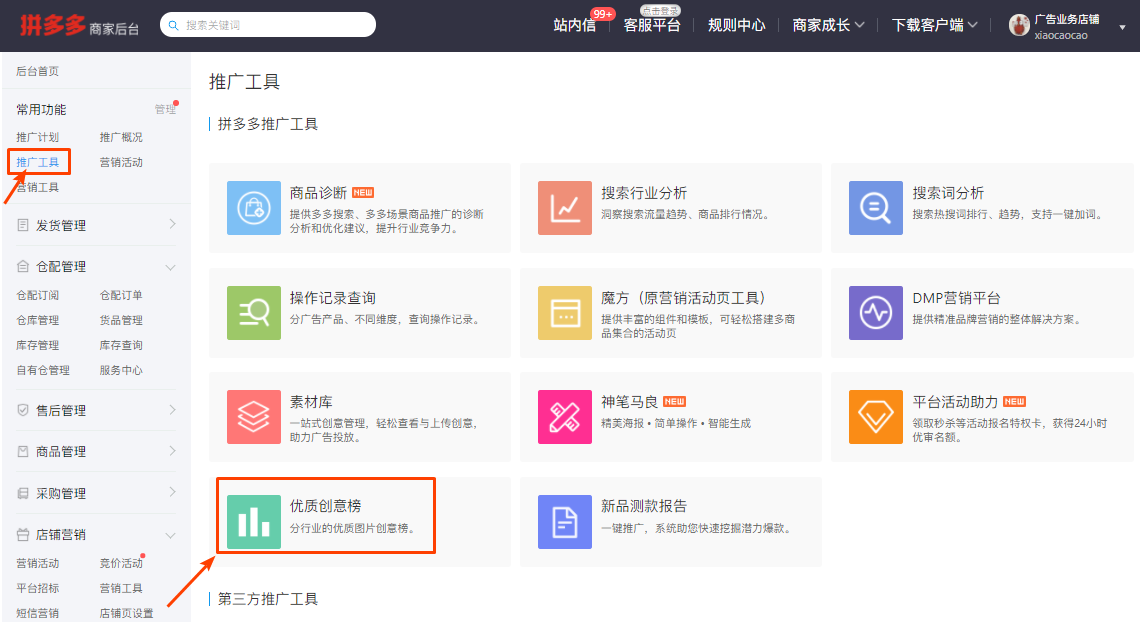The height and width of the screenshot is (622, 1140).
Task: Expand the 采购管理 chevron
Action: coord(172,492)
